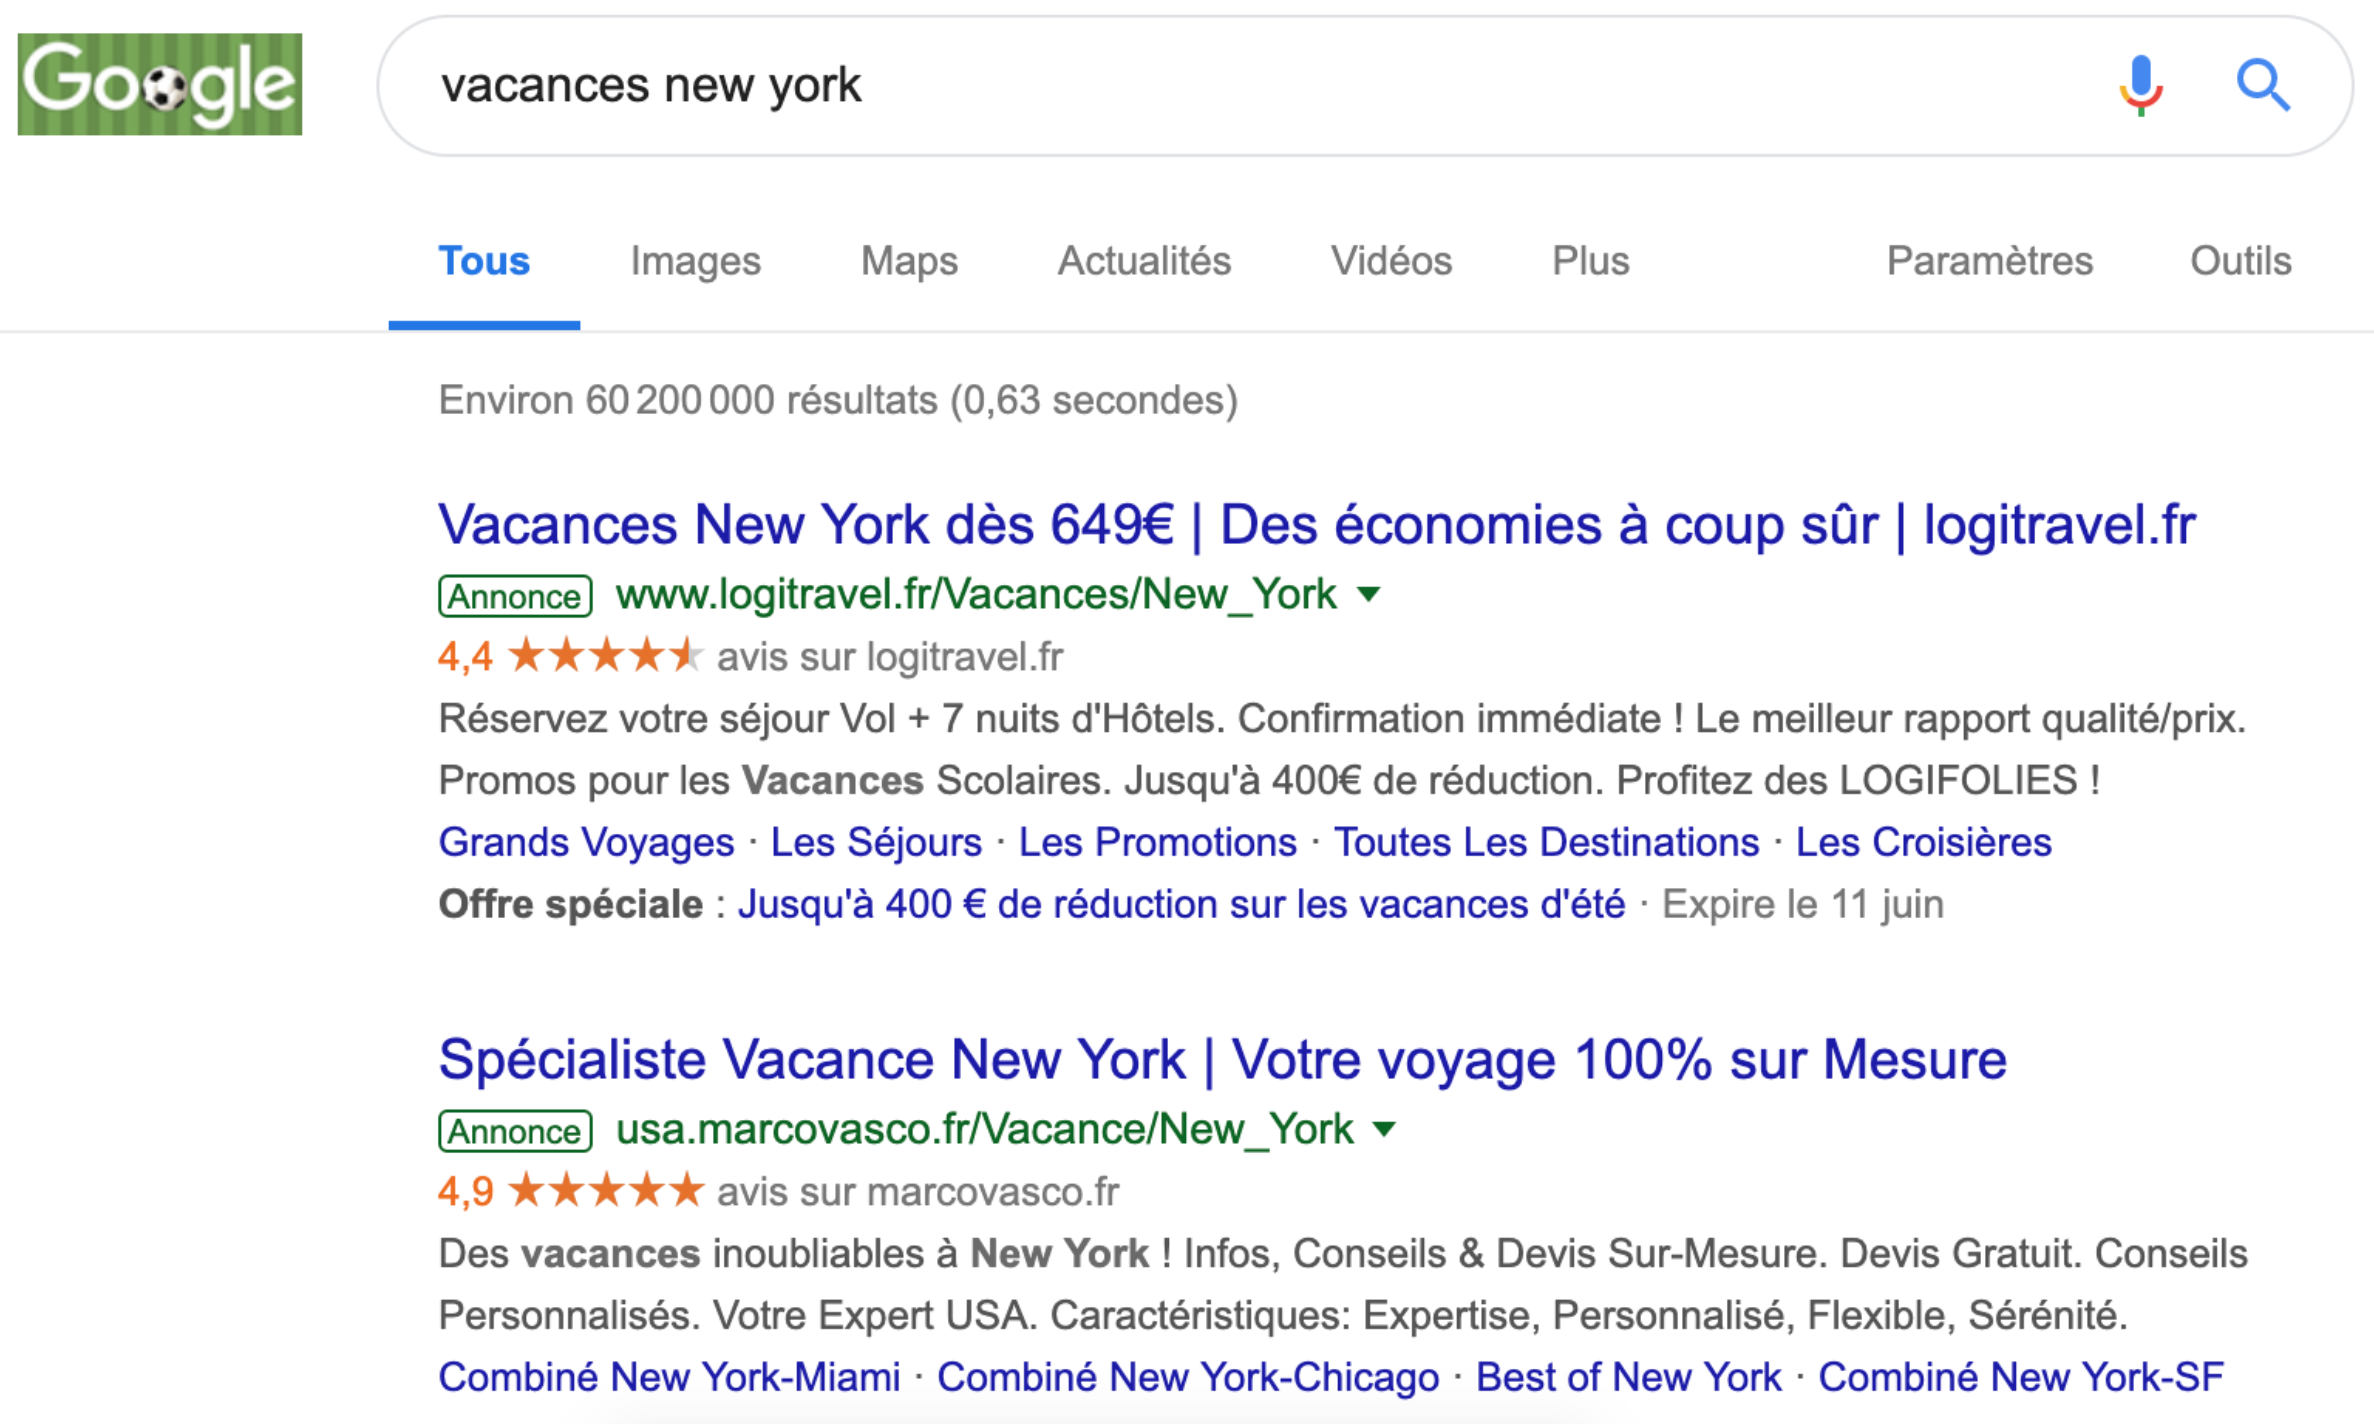
Task: Click the www.logitravel.fr/Vacances/New_York URL
Action: (x=976, y=595)
